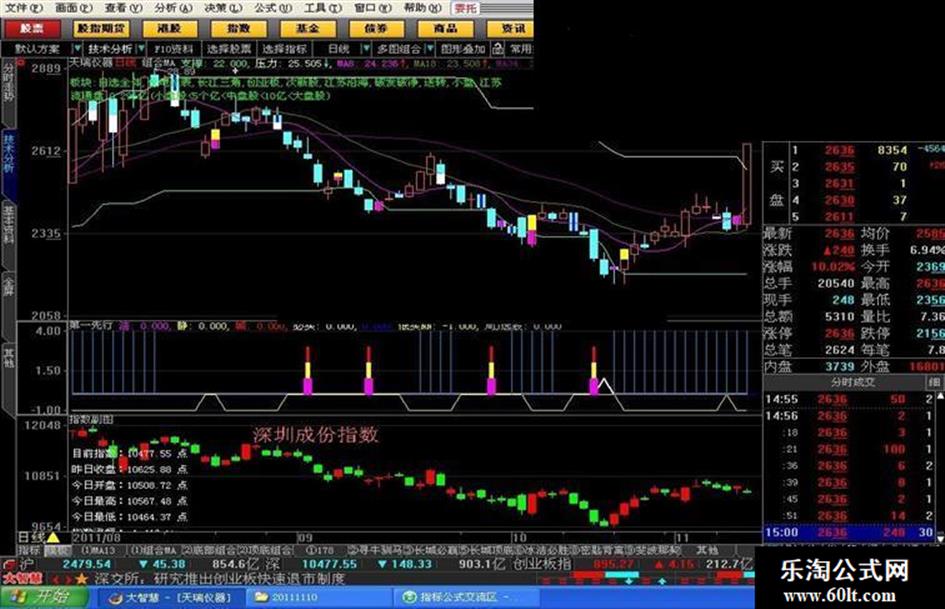Click the 分时成交 panel header

[853, 382]
